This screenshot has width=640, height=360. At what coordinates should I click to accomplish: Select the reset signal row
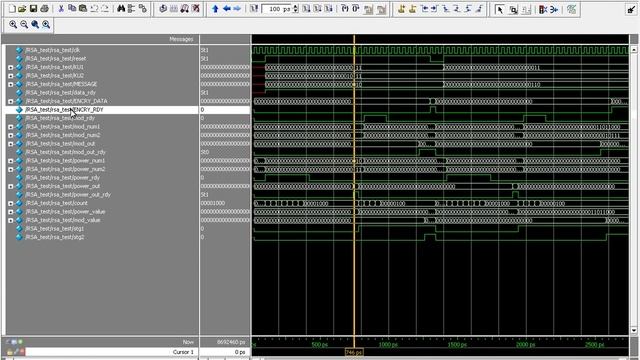tap(102, 59)
